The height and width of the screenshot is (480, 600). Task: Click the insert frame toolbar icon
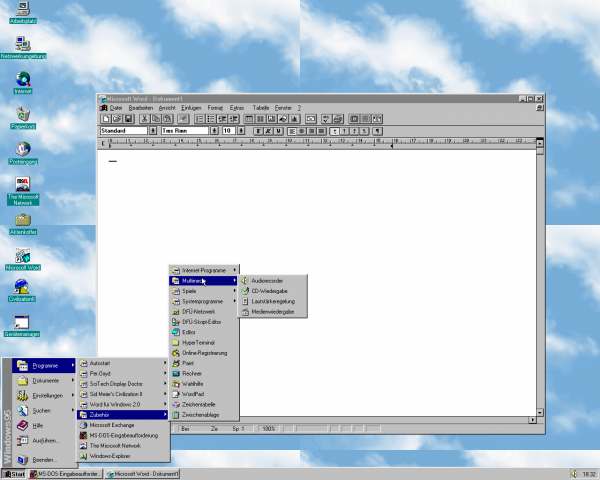tap(272, 119)
